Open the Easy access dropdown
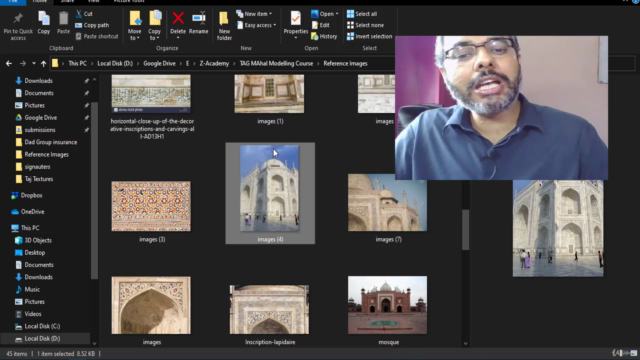The image size is (640, 360). tap(256, 25)
